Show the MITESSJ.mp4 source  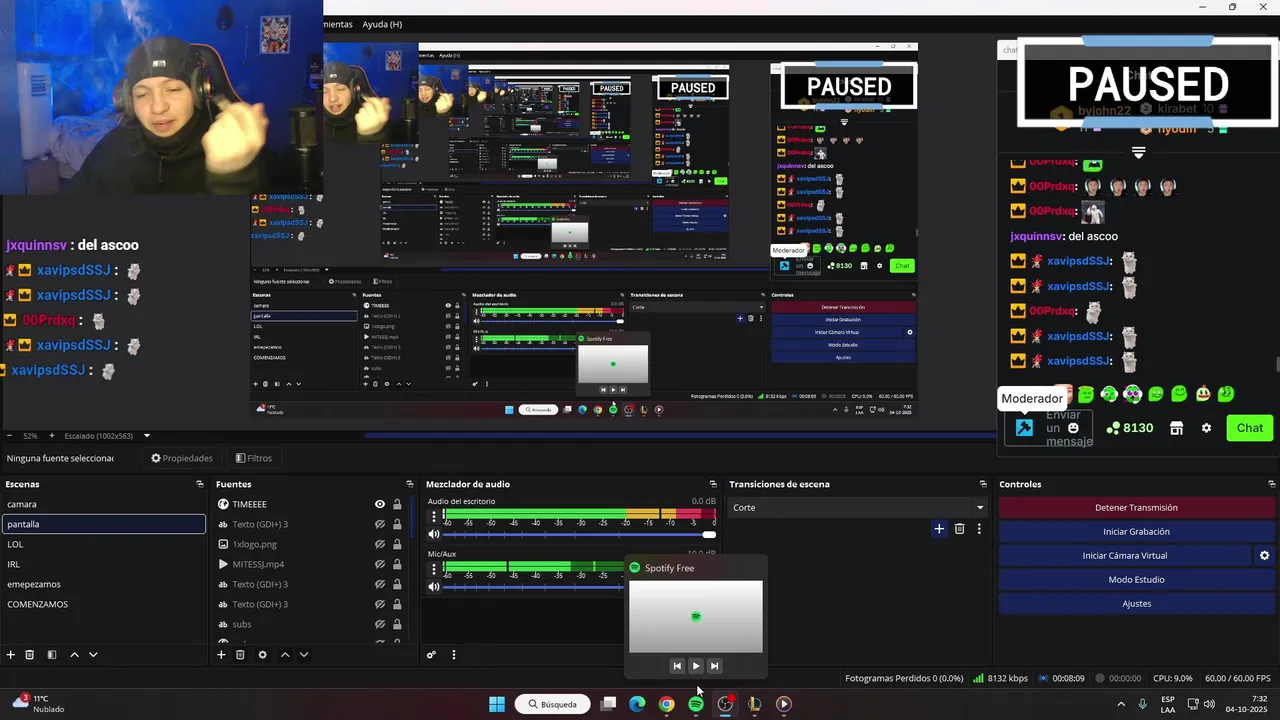(380, 564)
